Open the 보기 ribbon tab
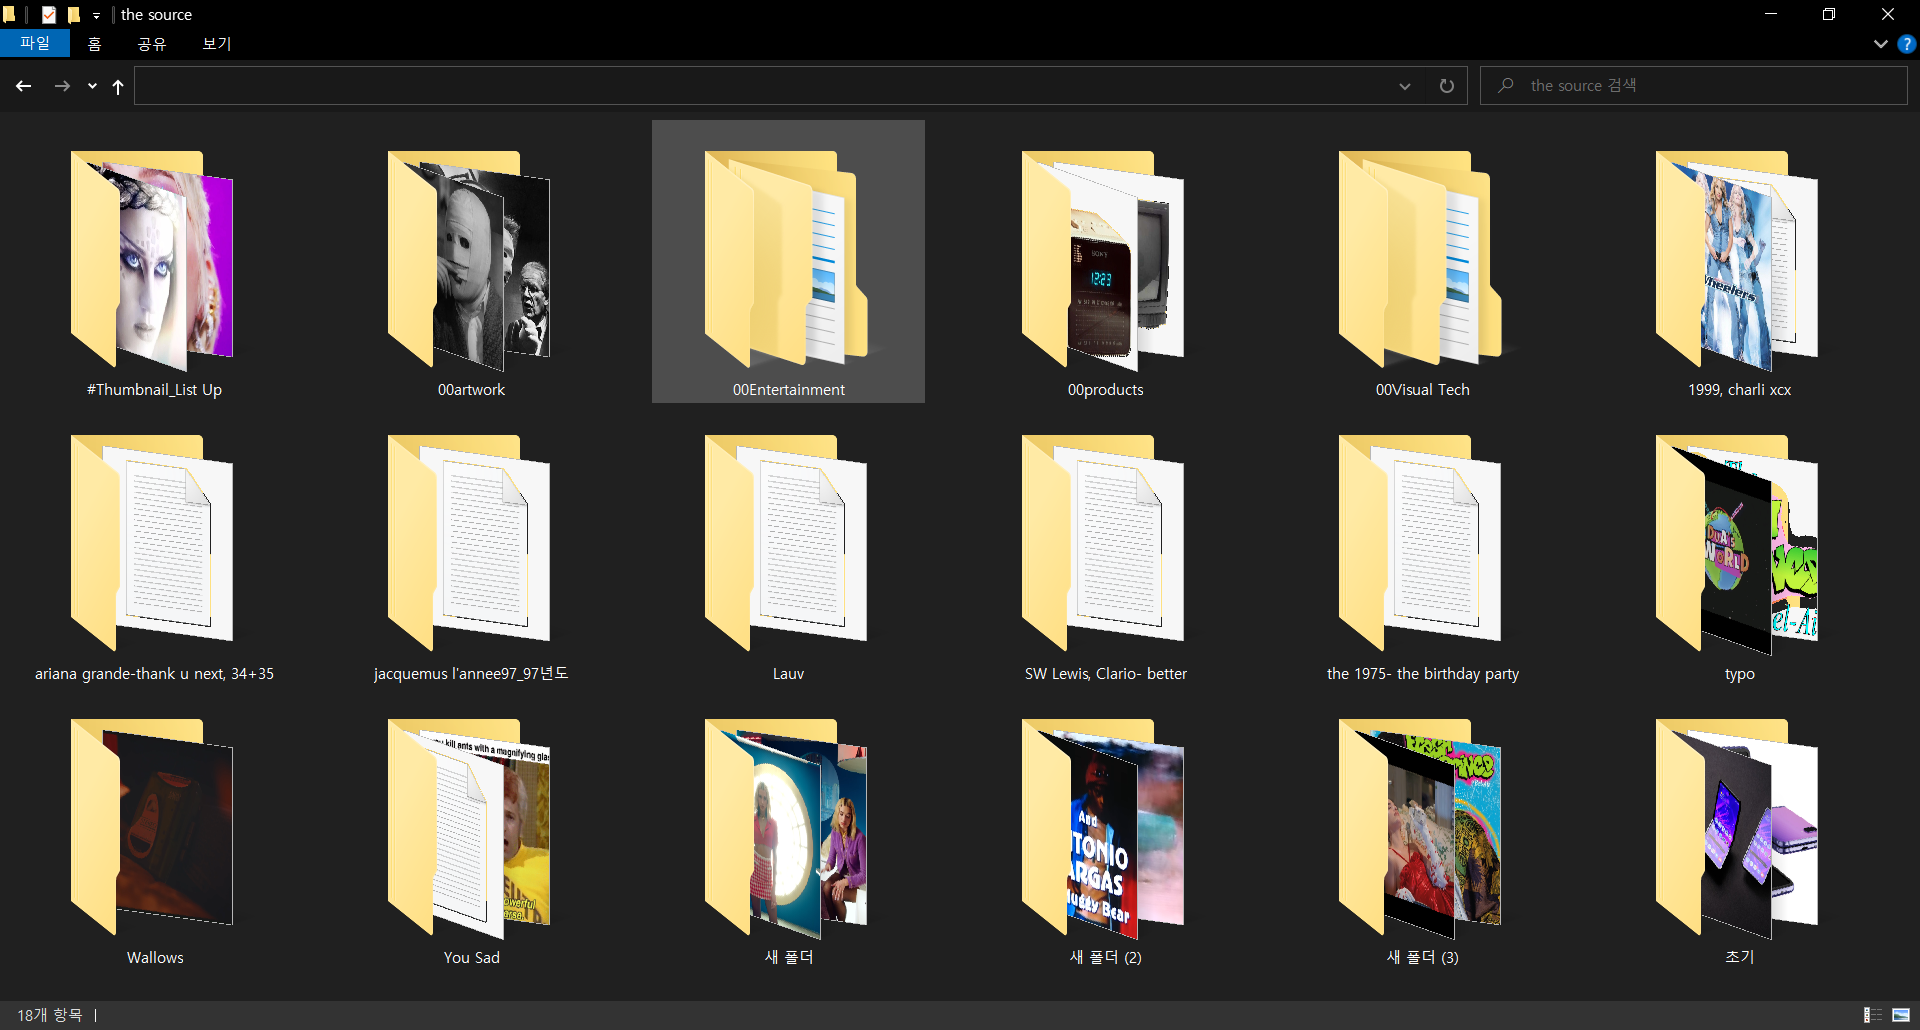 point(216,44)
